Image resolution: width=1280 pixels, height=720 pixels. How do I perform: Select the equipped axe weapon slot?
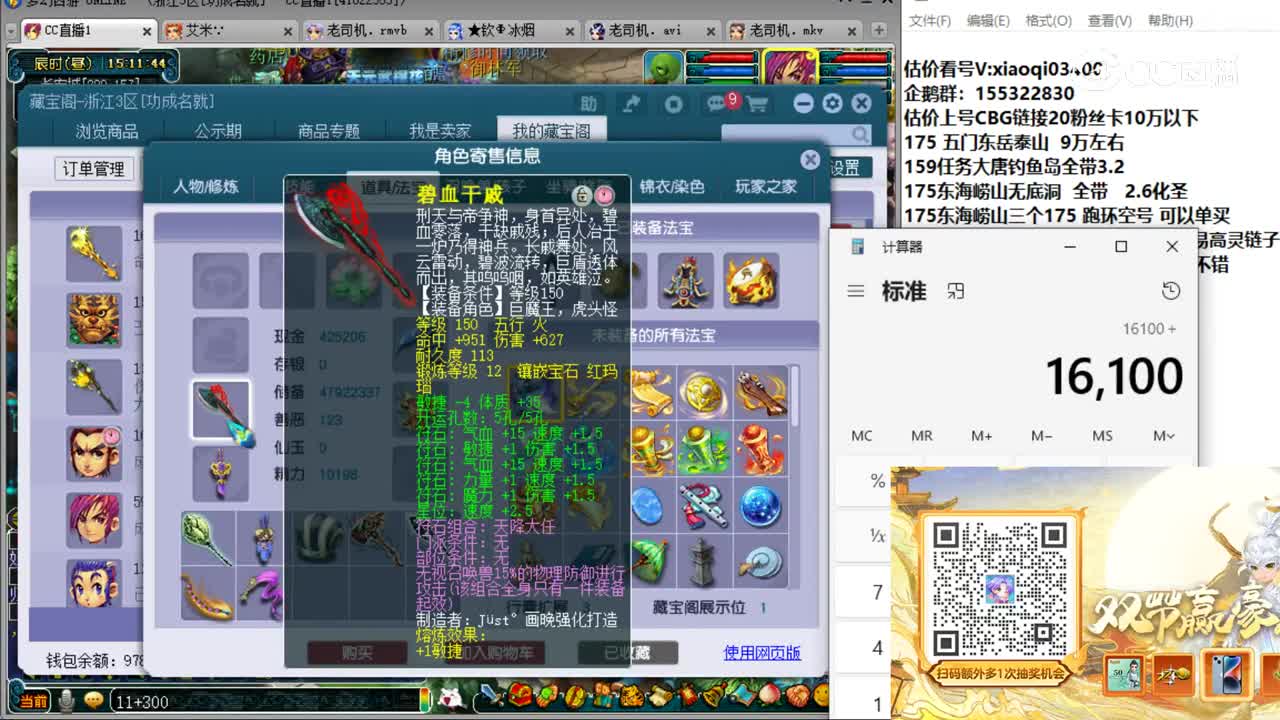[221, 410]
